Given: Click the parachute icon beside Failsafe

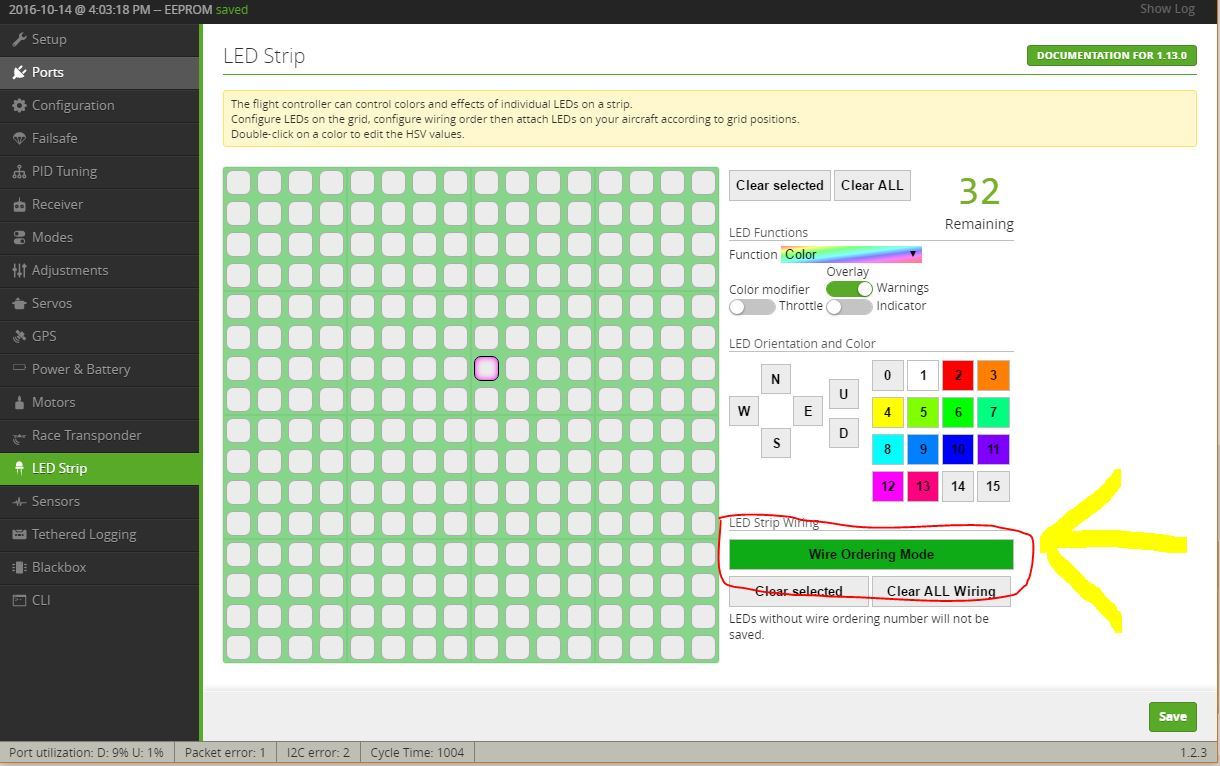Looking at the screenshot, I should pyautogui.click(x=19, y=138).
